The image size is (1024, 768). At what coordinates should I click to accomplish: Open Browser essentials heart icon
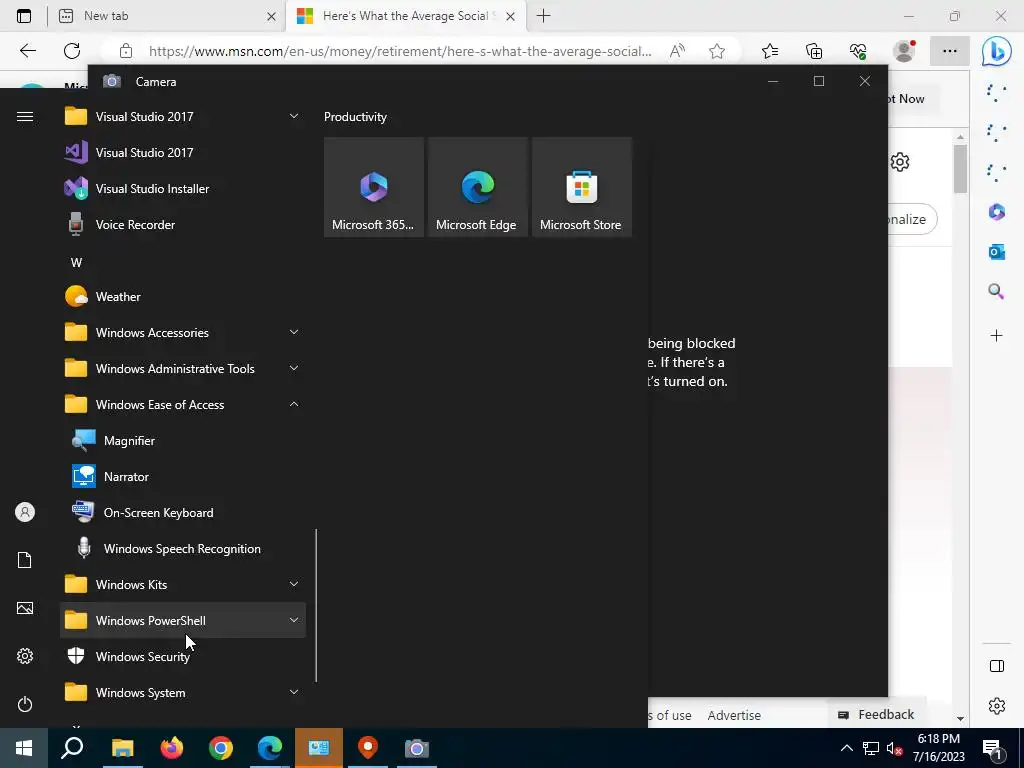point(858,51)
